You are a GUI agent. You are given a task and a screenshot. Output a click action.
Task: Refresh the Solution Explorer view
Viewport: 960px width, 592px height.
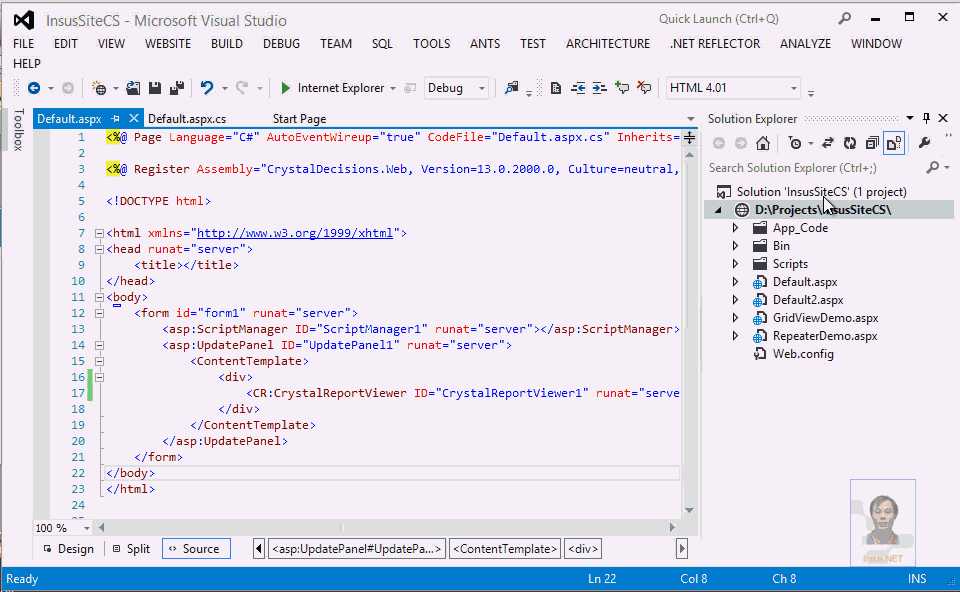click(x=850, y=143)
